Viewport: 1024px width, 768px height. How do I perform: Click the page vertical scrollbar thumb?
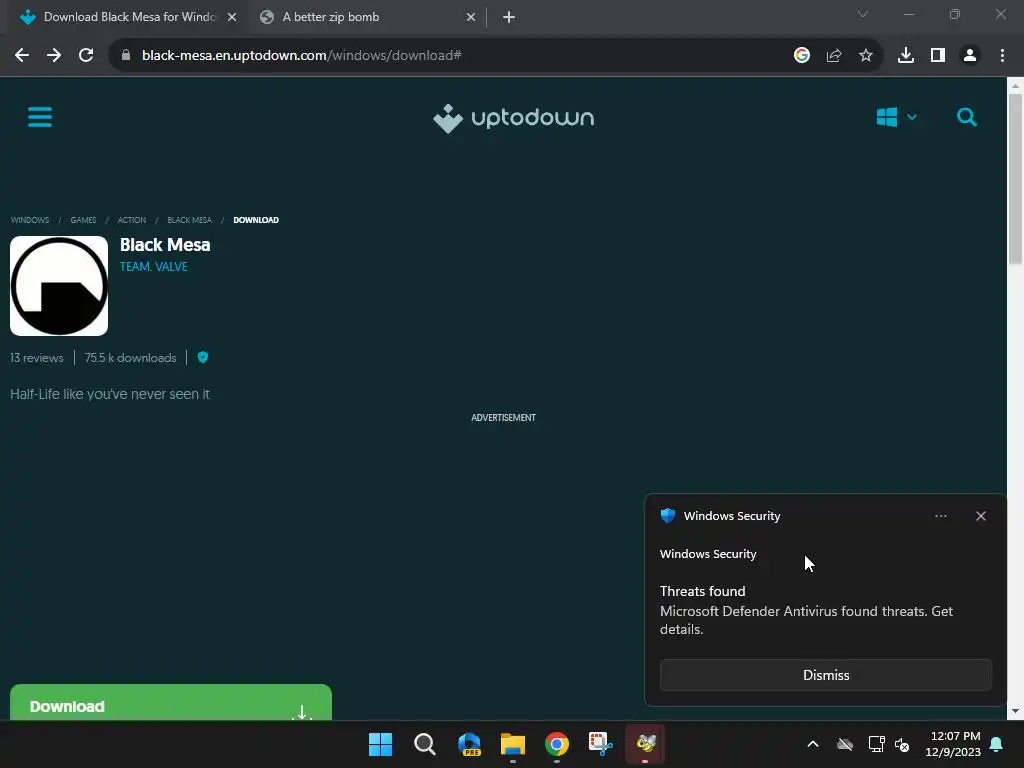[x=1015, y=180]
